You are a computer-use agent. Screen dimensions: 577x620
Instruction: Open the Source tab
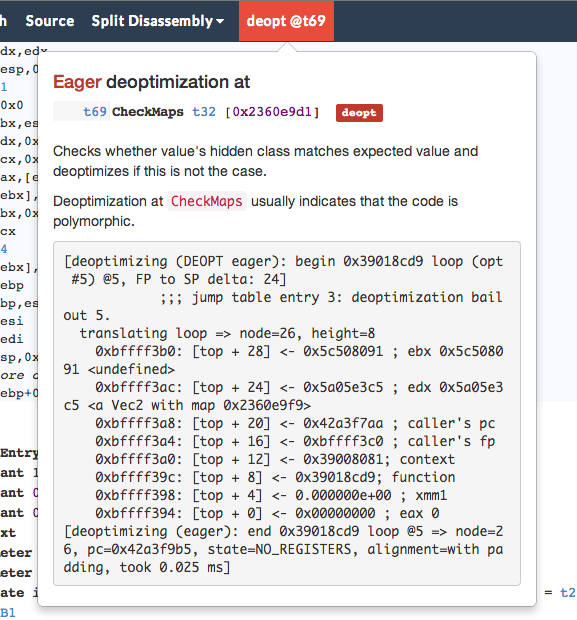pos(49,21)
